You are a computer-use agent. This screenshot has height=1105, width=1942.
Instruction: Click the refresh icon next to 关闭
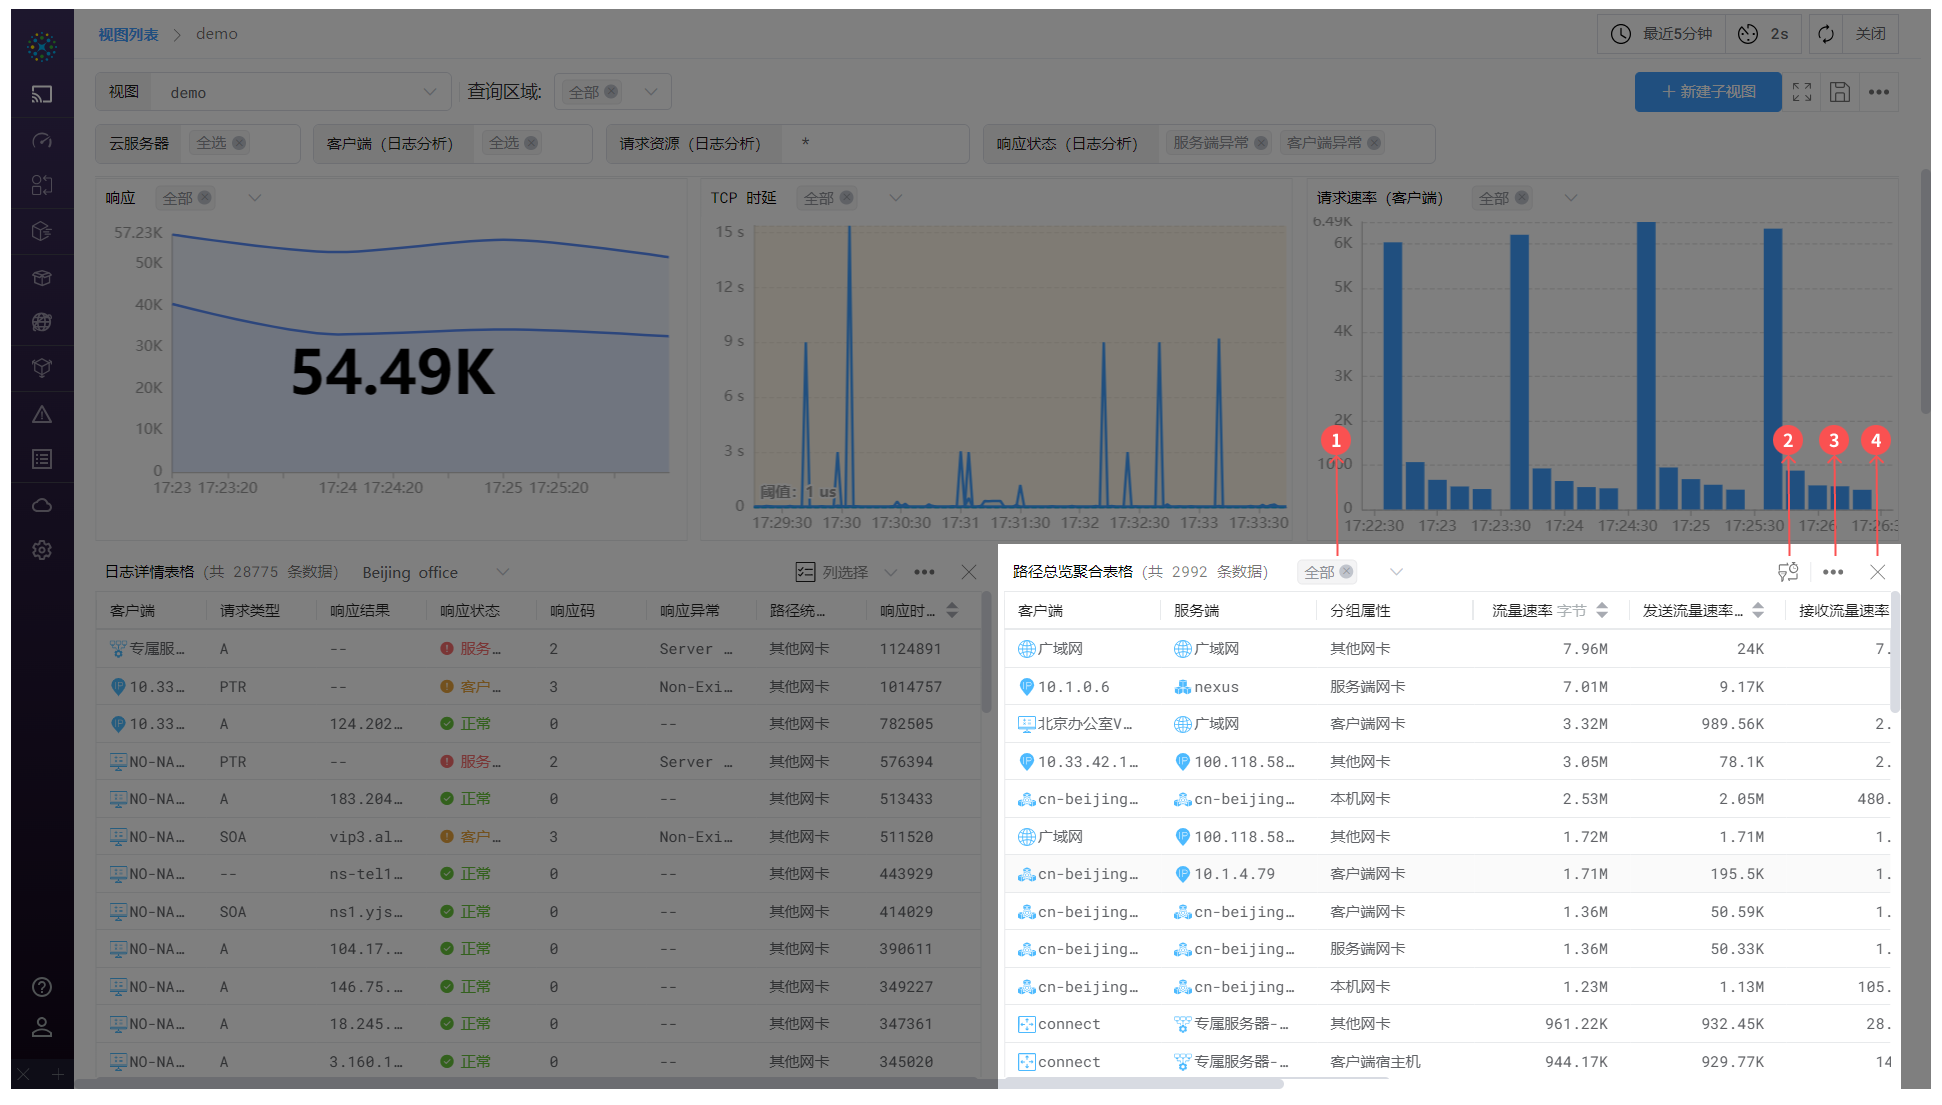(1826, 34)
